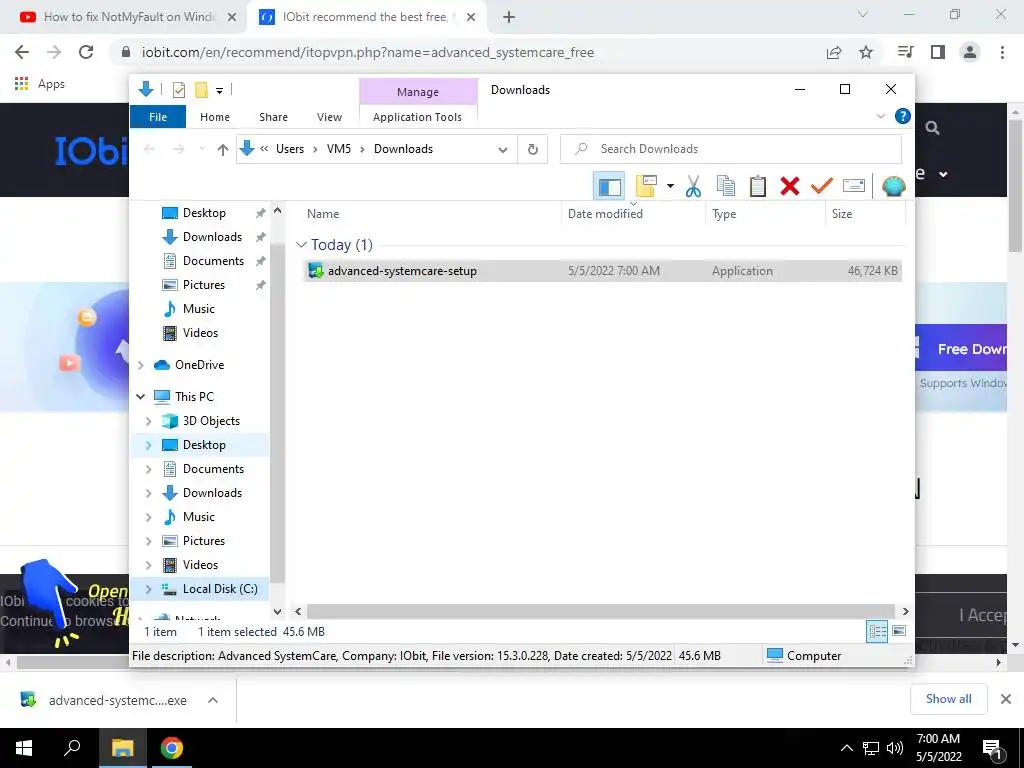Open Chrome profile avatar

coord(970,52)
